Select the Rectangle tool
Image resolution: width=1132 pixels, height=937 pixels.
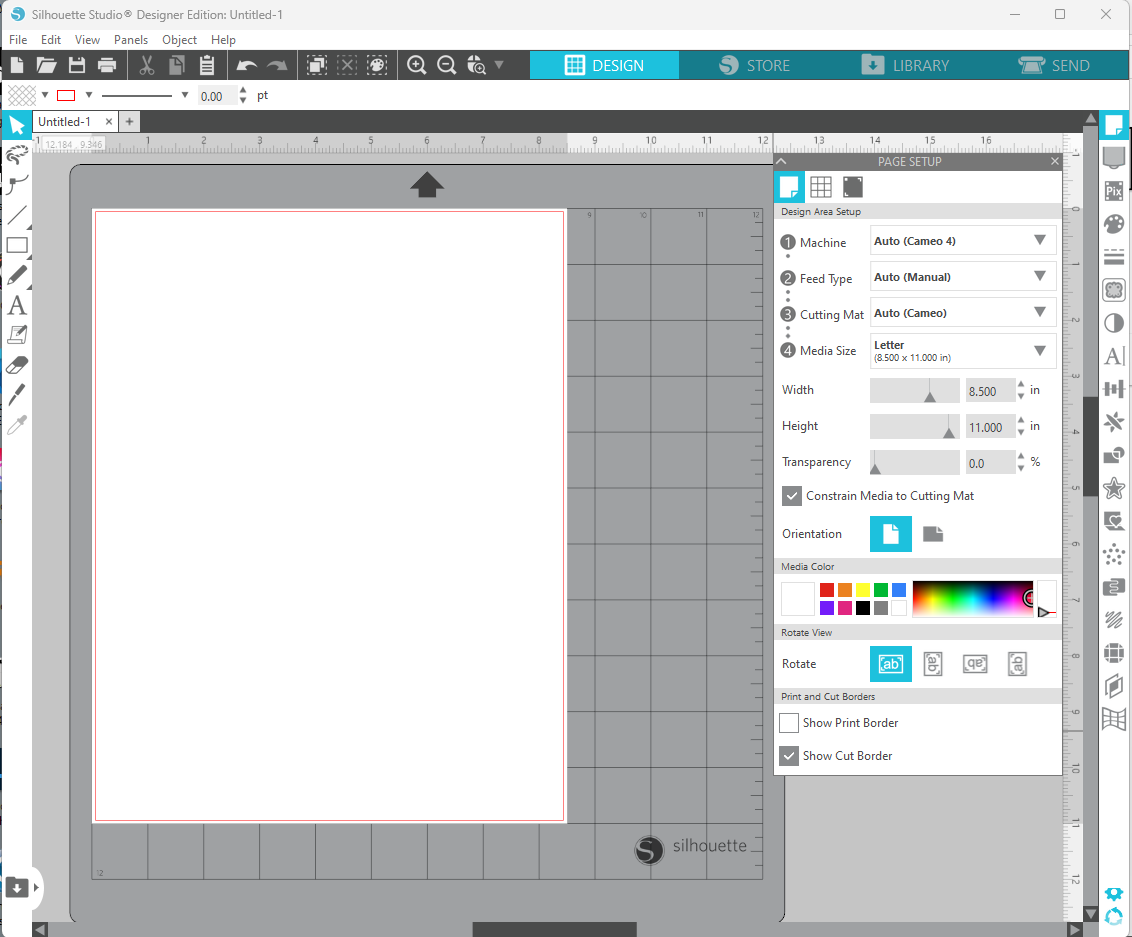point(16,245)
